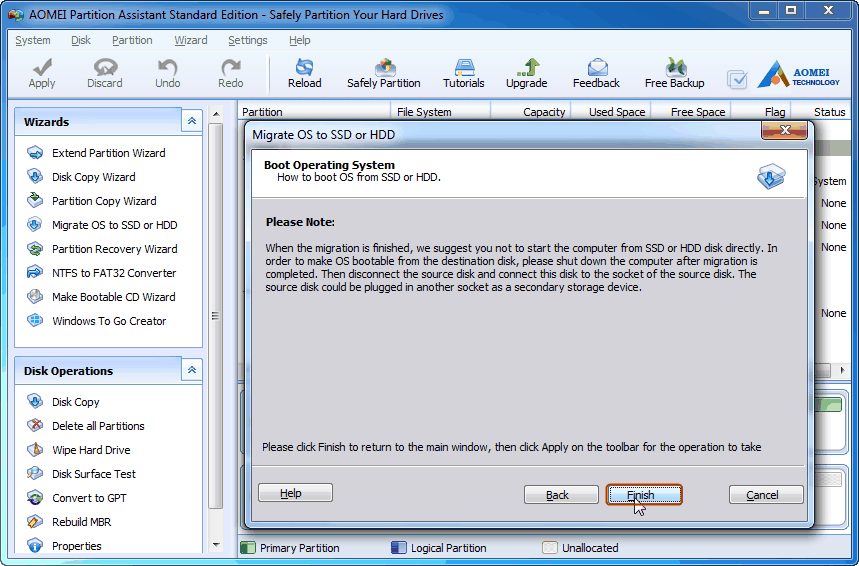Viewport: 859px width, 566px height.
Task: Click the Reload toolbar icon
Action: tap(305, 73)
